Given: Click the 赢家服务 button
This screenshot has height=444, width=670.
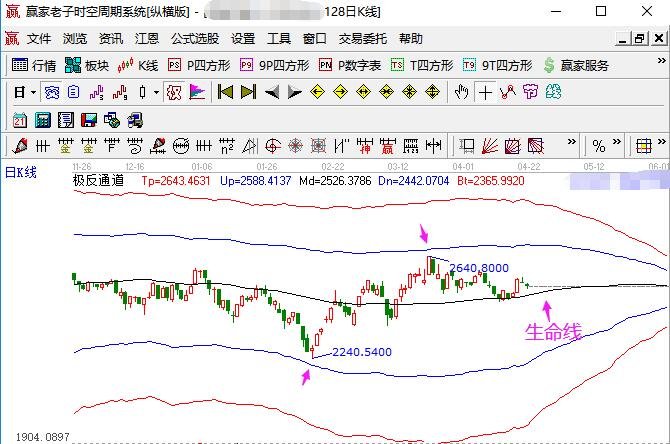Looking at the screenshot, I should click(576, 65).
